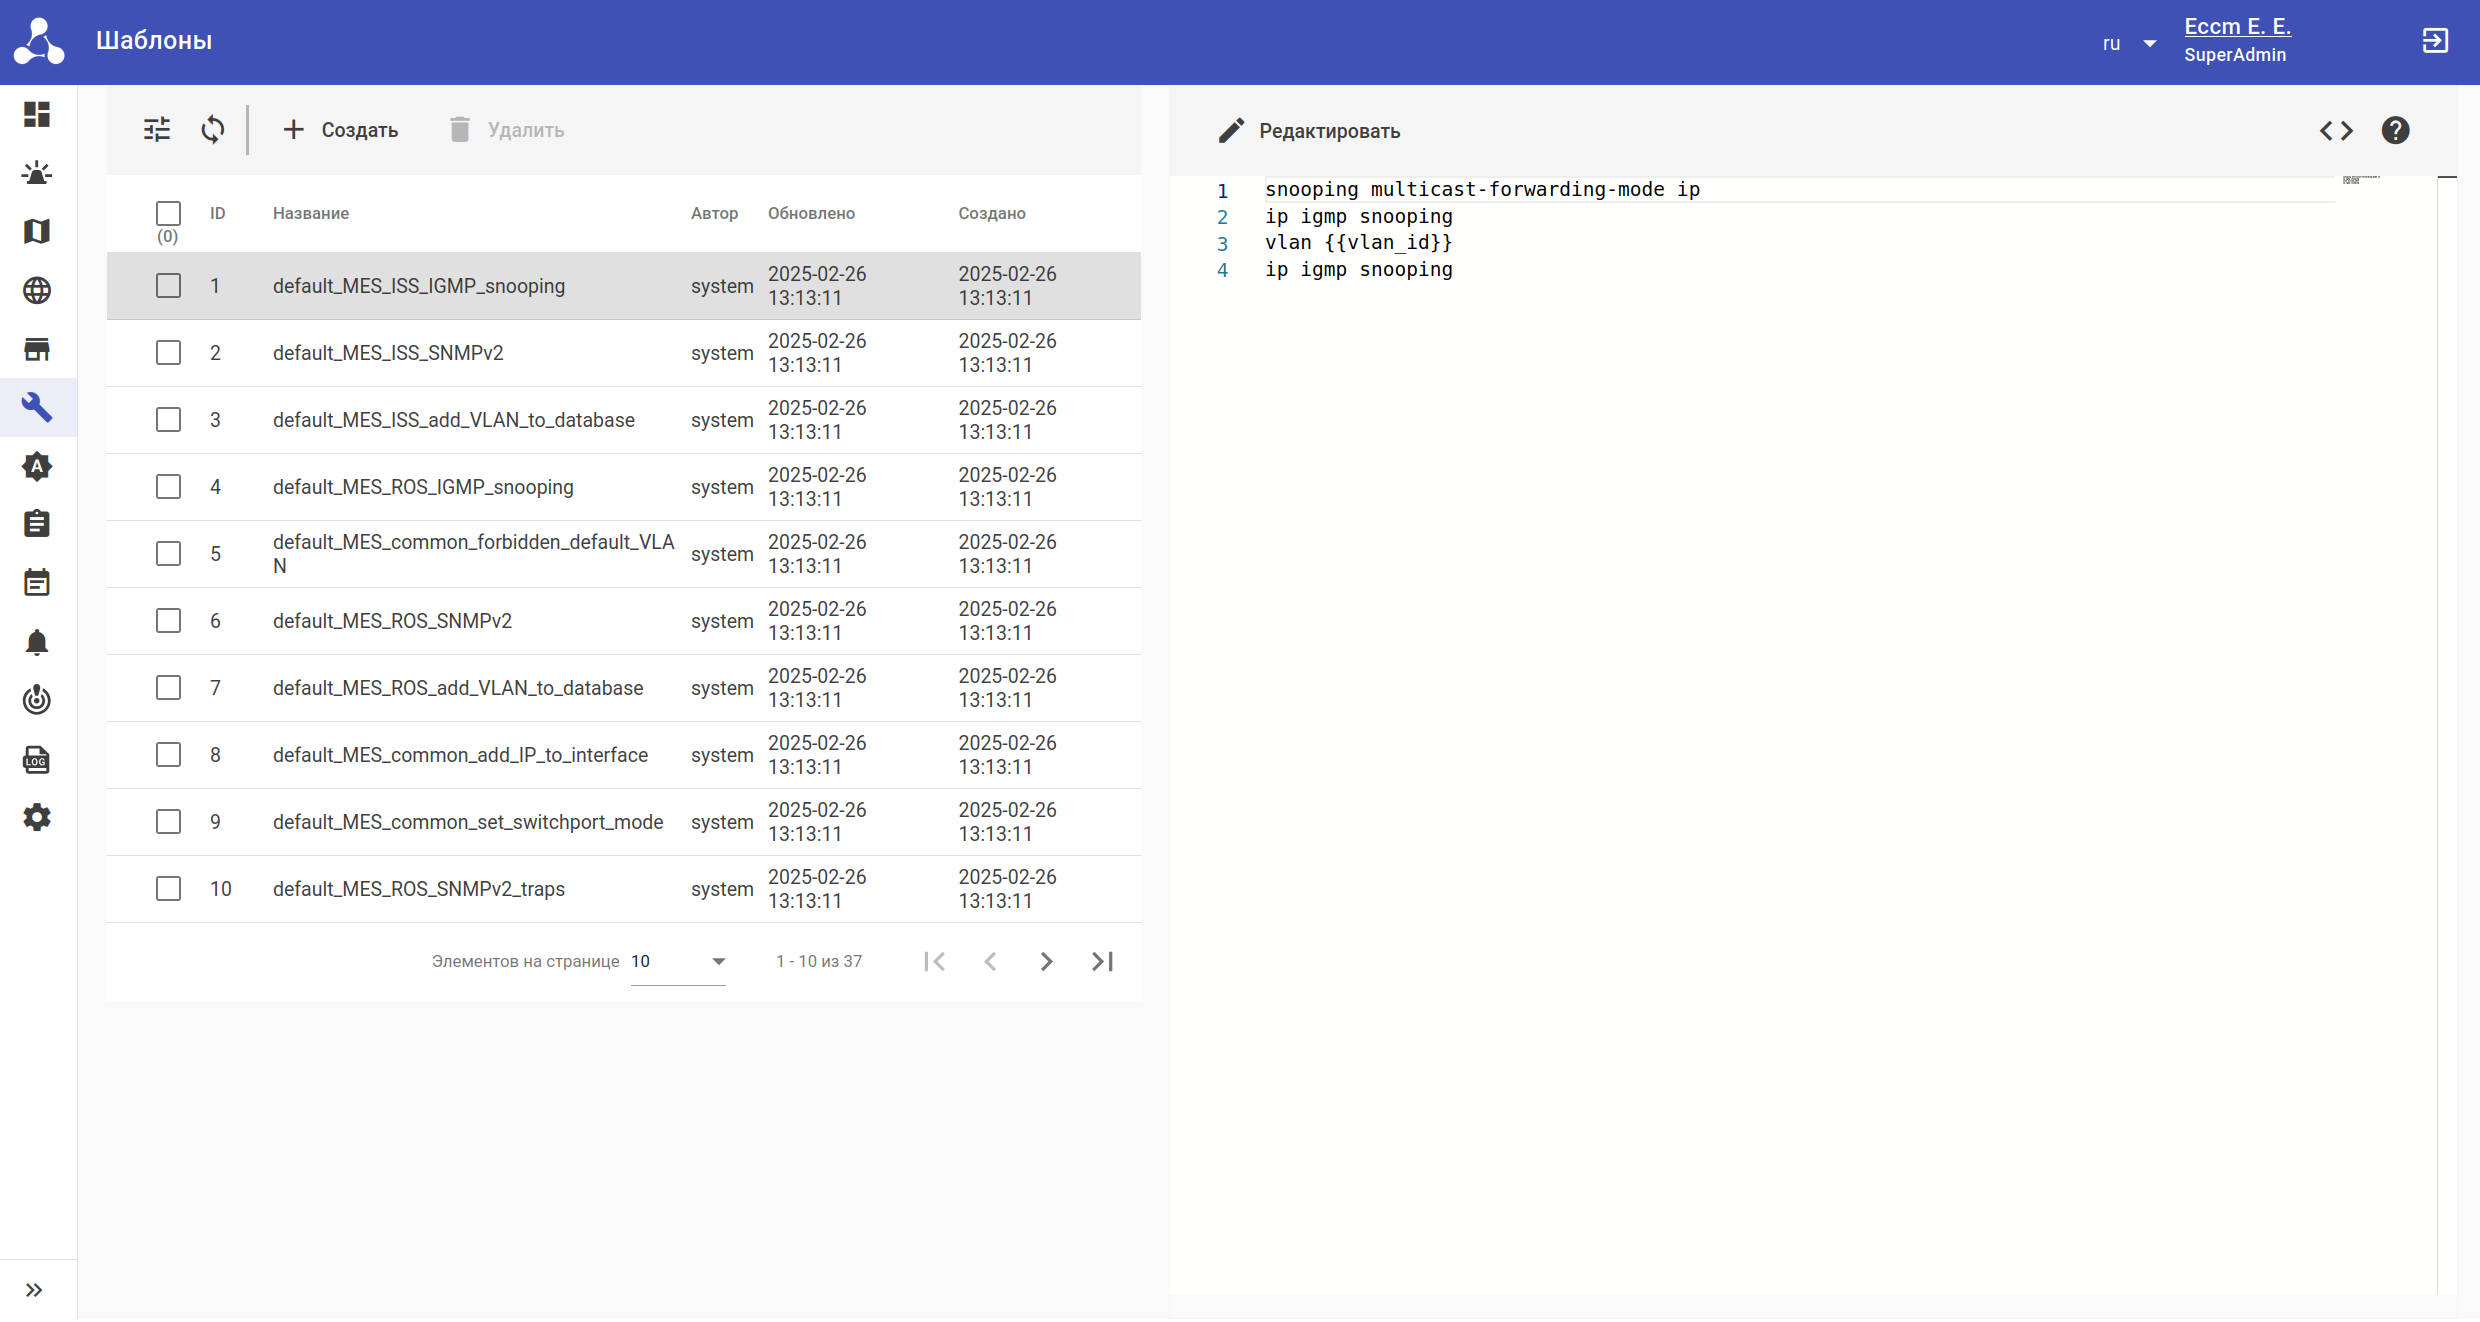Go to next page of templates
The width and height of the screenshot is (2480, 1322).
click(x=1046, y=962)
